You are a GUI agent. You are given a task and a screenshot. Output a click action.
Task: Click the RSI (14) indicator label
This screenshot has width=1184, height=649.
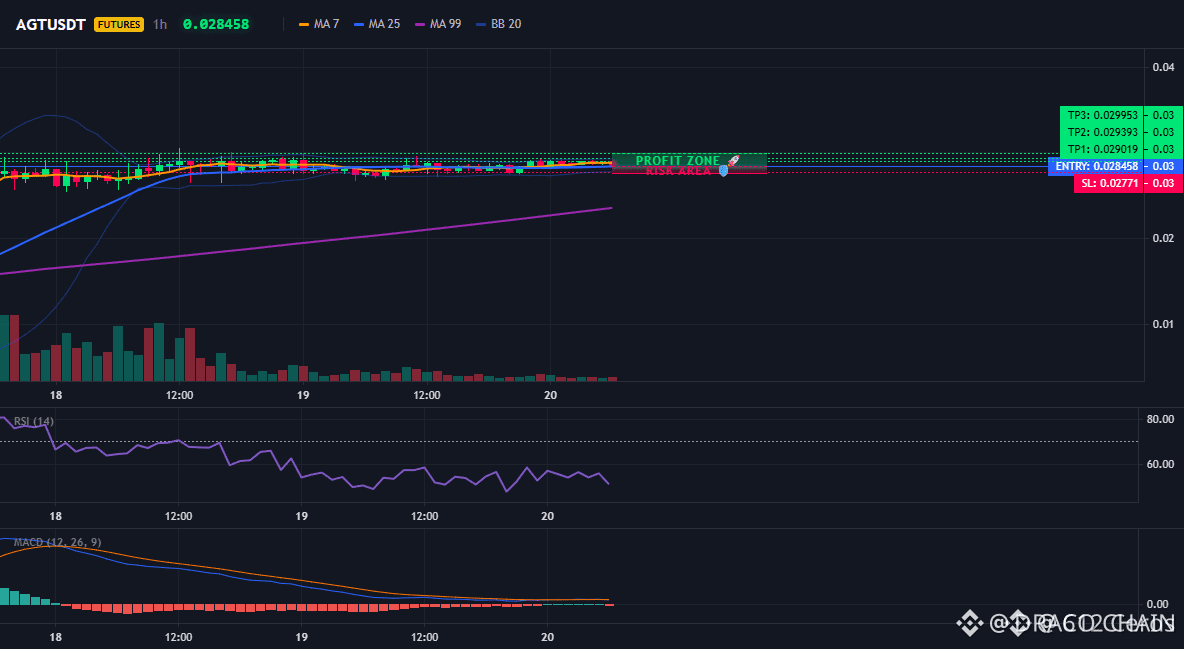click(x=33, y=421)
